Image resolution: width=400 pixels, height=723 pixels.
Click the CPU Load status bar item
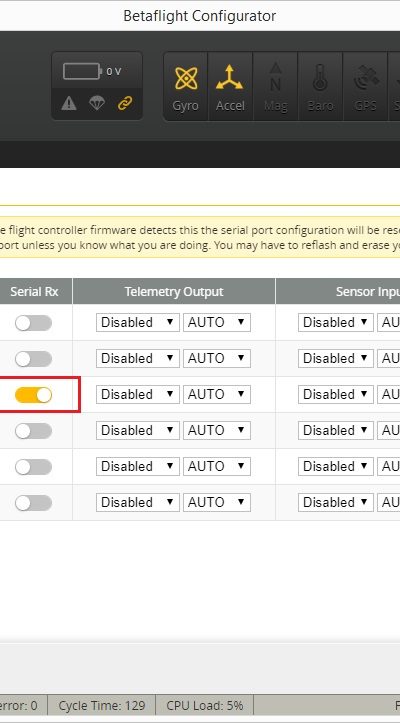[x=204, y=705]
